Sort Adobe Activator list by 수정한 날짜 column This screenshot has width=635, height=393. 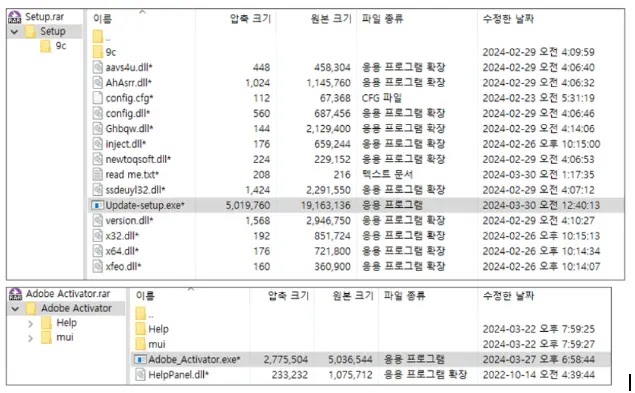[x=508, y=296]
